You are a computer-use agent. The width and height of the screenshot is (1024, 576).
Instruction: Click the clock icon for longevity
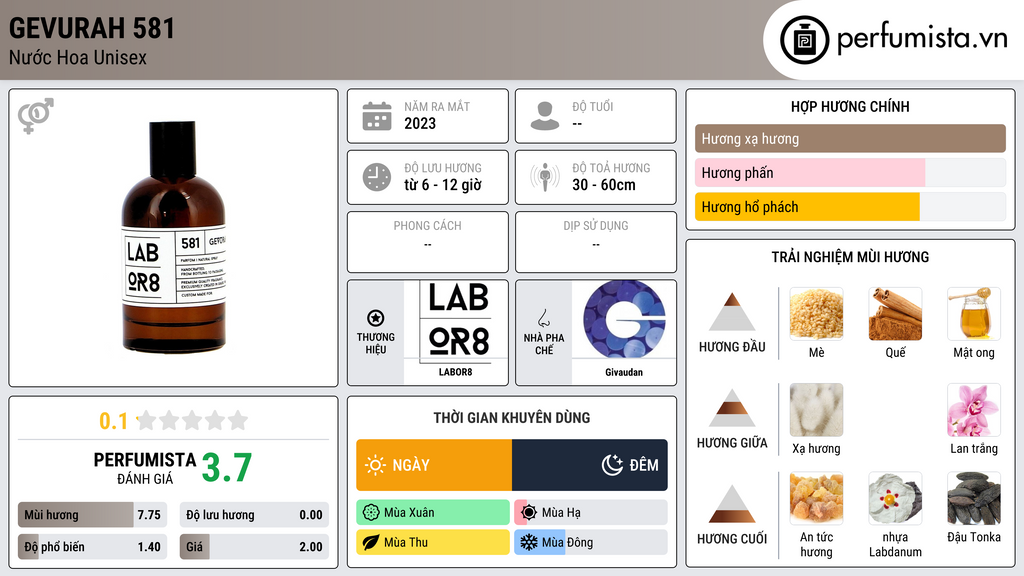coord(377,177)
